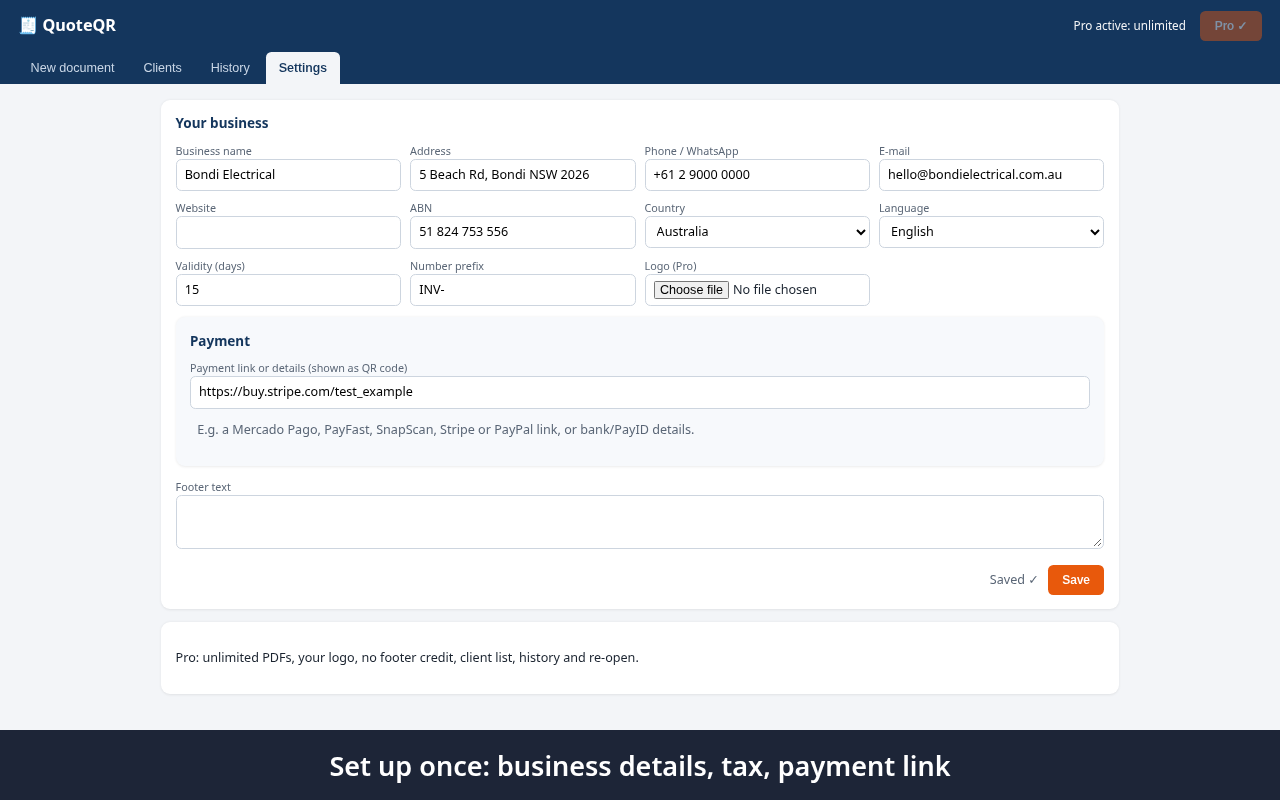Click the orange Save button
1280x800 pixels.
coord(1076,580)
